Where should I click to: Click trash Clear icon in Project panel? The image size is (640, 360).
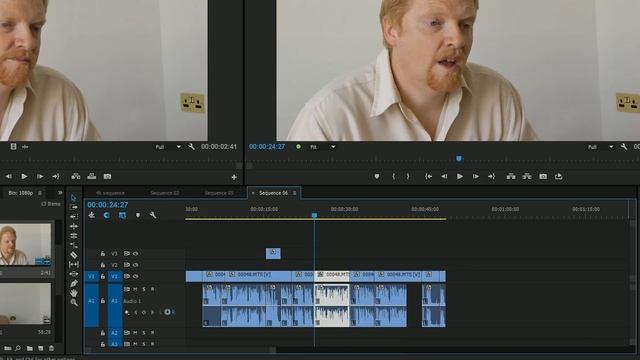point(51,348)
